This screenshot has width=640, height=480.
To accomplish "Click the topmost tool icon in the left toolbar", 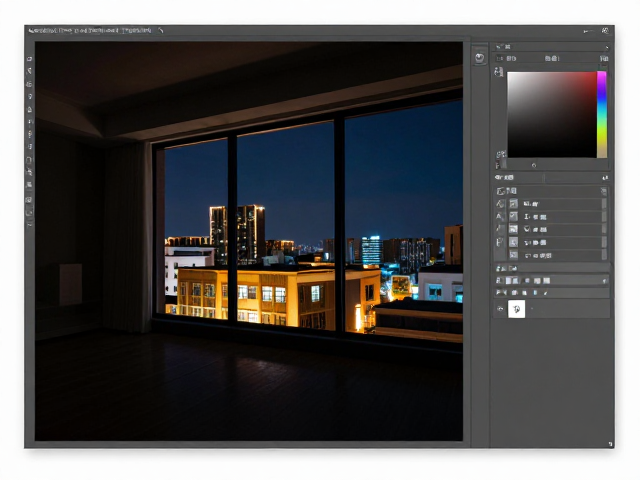I will pos(30,59).
